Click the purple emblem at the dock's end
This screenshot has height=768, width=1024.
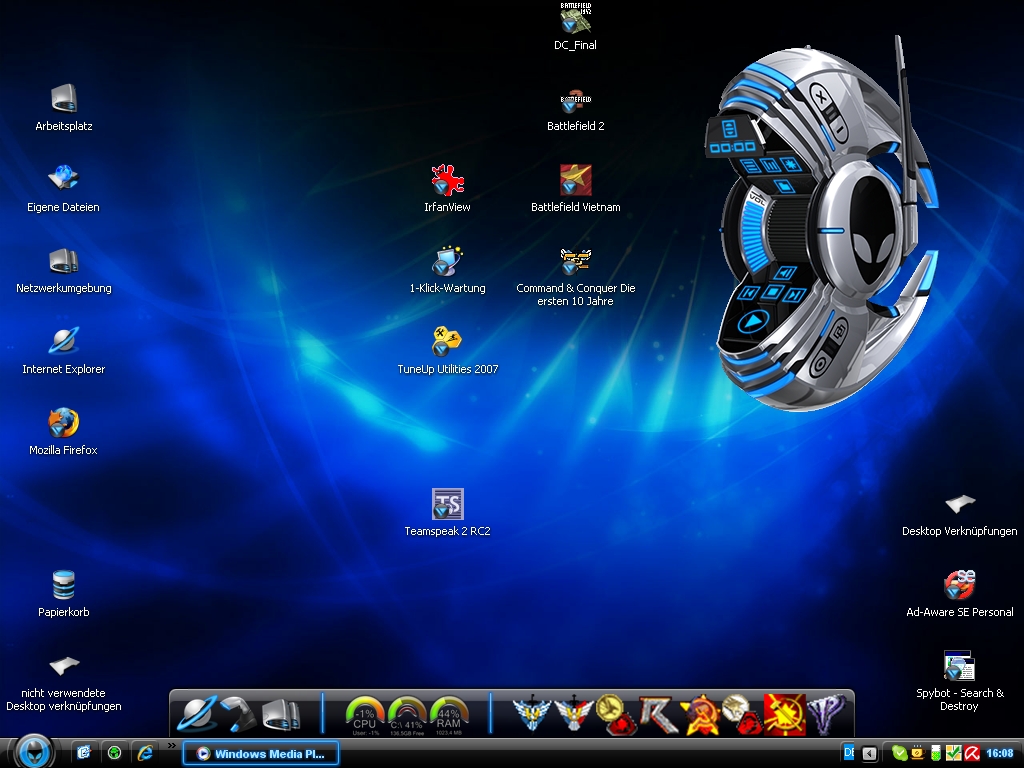click(x=826, y=714)
